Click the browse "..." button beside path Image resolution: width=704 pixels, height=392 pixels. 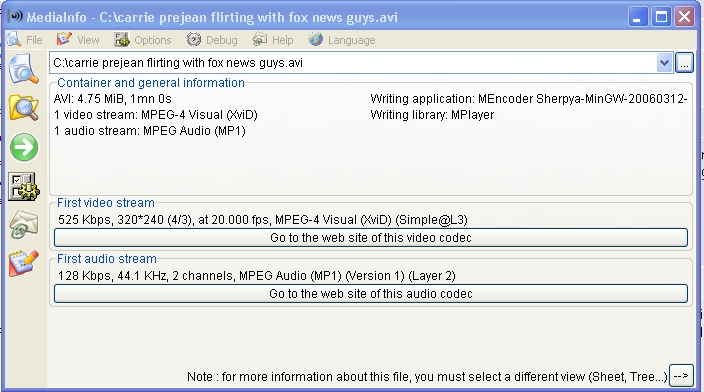pos(684,62)
